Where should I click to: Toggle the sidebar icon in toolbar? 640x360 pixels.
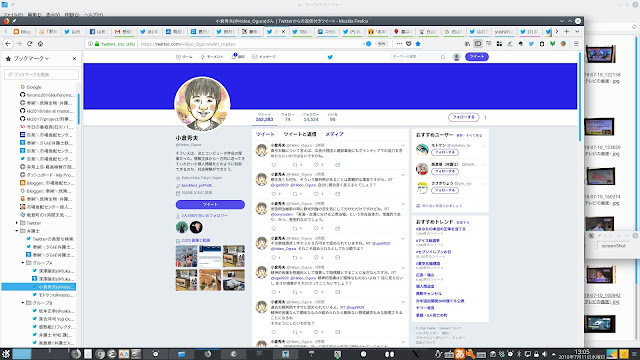tap(478, 44)
